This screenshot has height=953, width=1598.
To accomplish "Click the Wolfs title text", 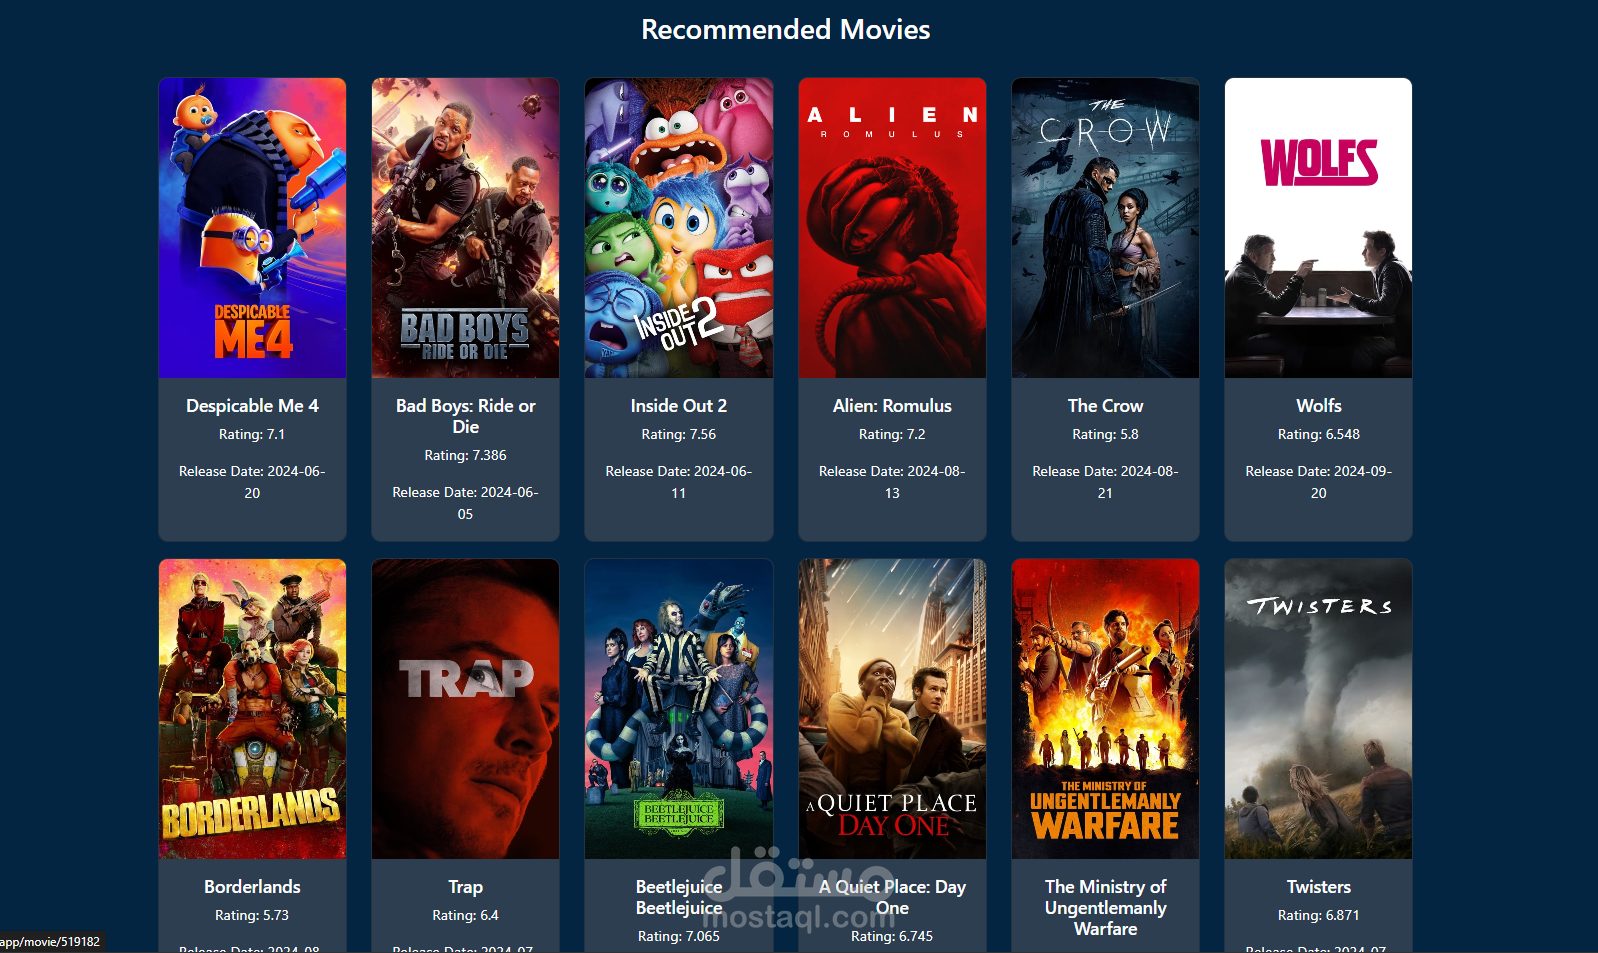I will 1318,406.
